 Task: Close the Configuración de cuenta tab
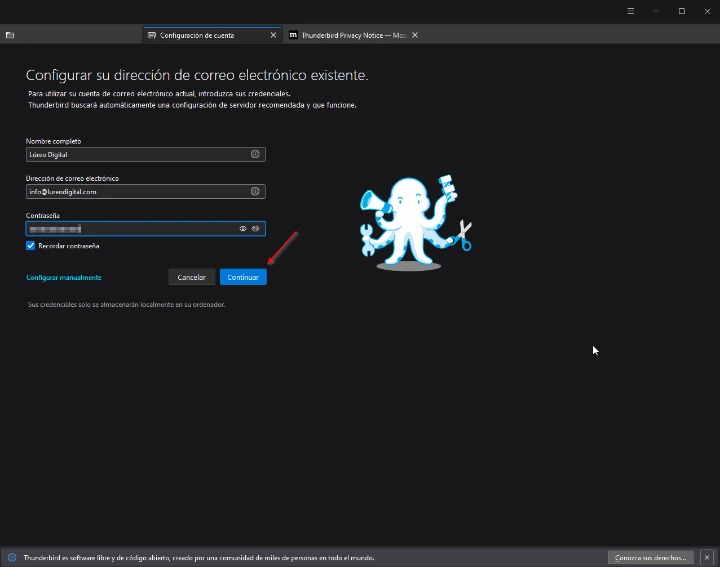pyautogui.click(x=273, y=35)
